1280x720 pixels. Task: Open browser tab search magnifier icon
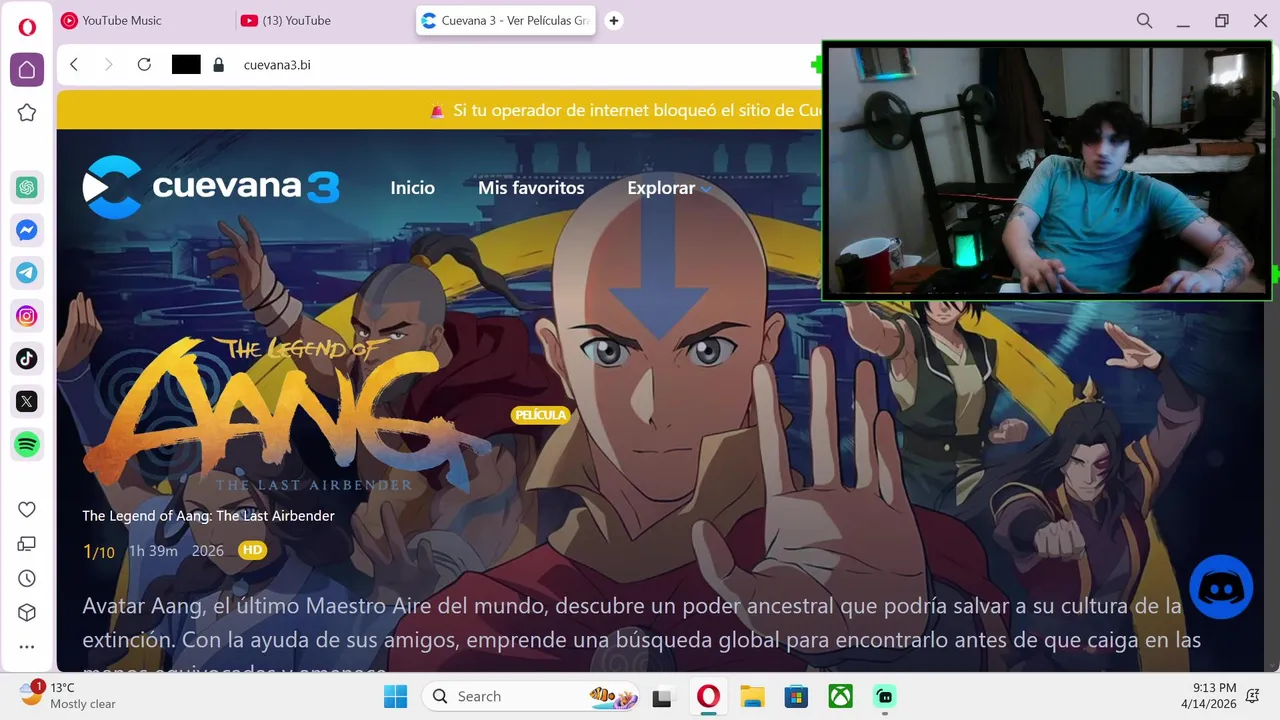coord(1145,20)
